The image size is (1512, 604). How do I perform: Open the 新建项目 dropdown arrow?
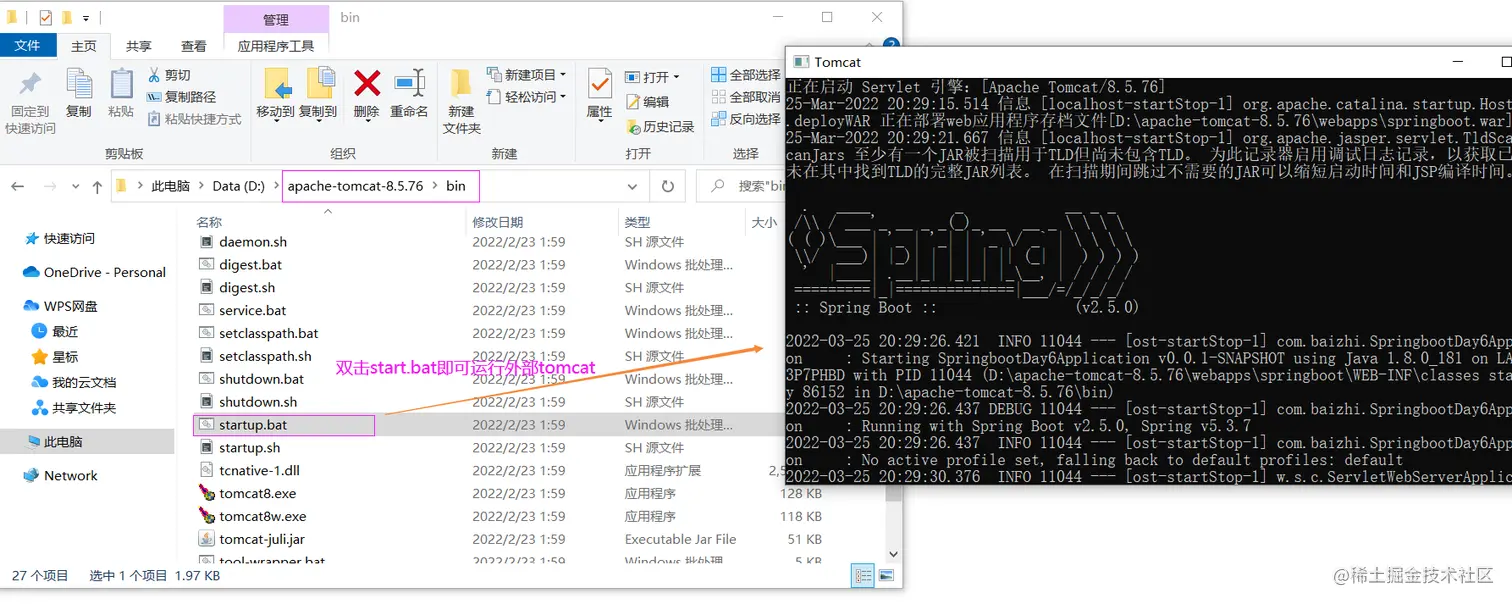click(x=563, y=74)
